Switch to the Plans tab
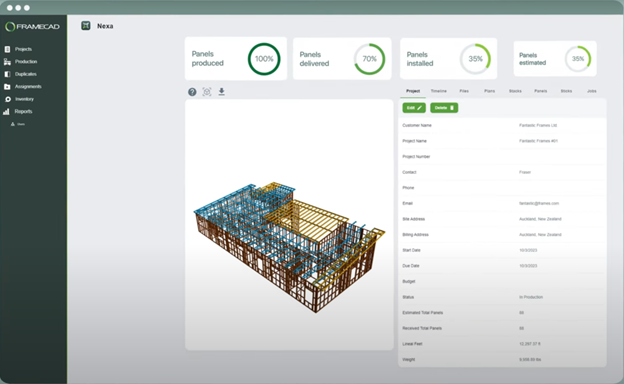Viewport: 624px width, 384px height. tap(489, 91)
